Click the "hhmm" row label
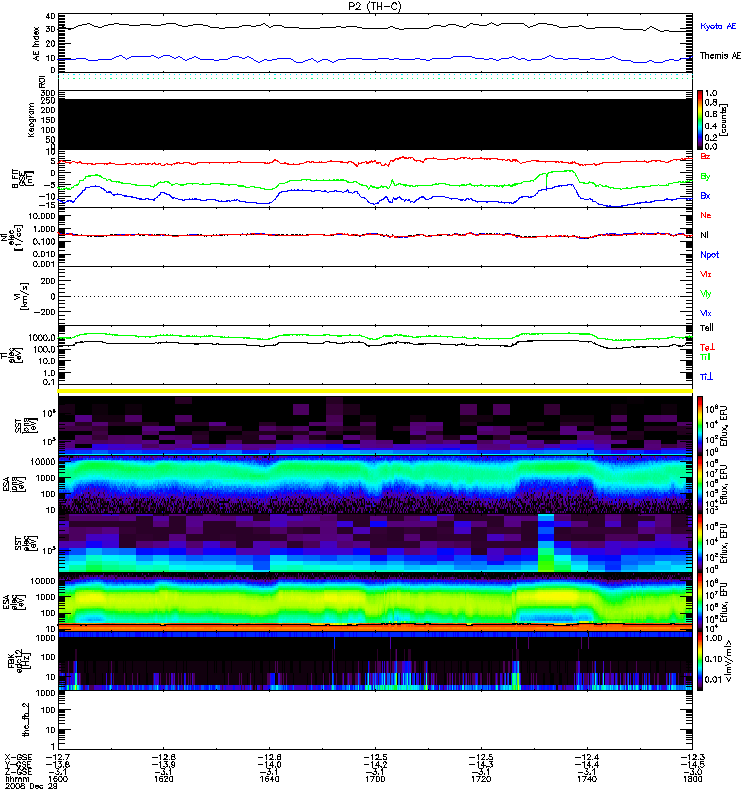Image resolution: width=750 pixels, height=800 pixels. 17,779
